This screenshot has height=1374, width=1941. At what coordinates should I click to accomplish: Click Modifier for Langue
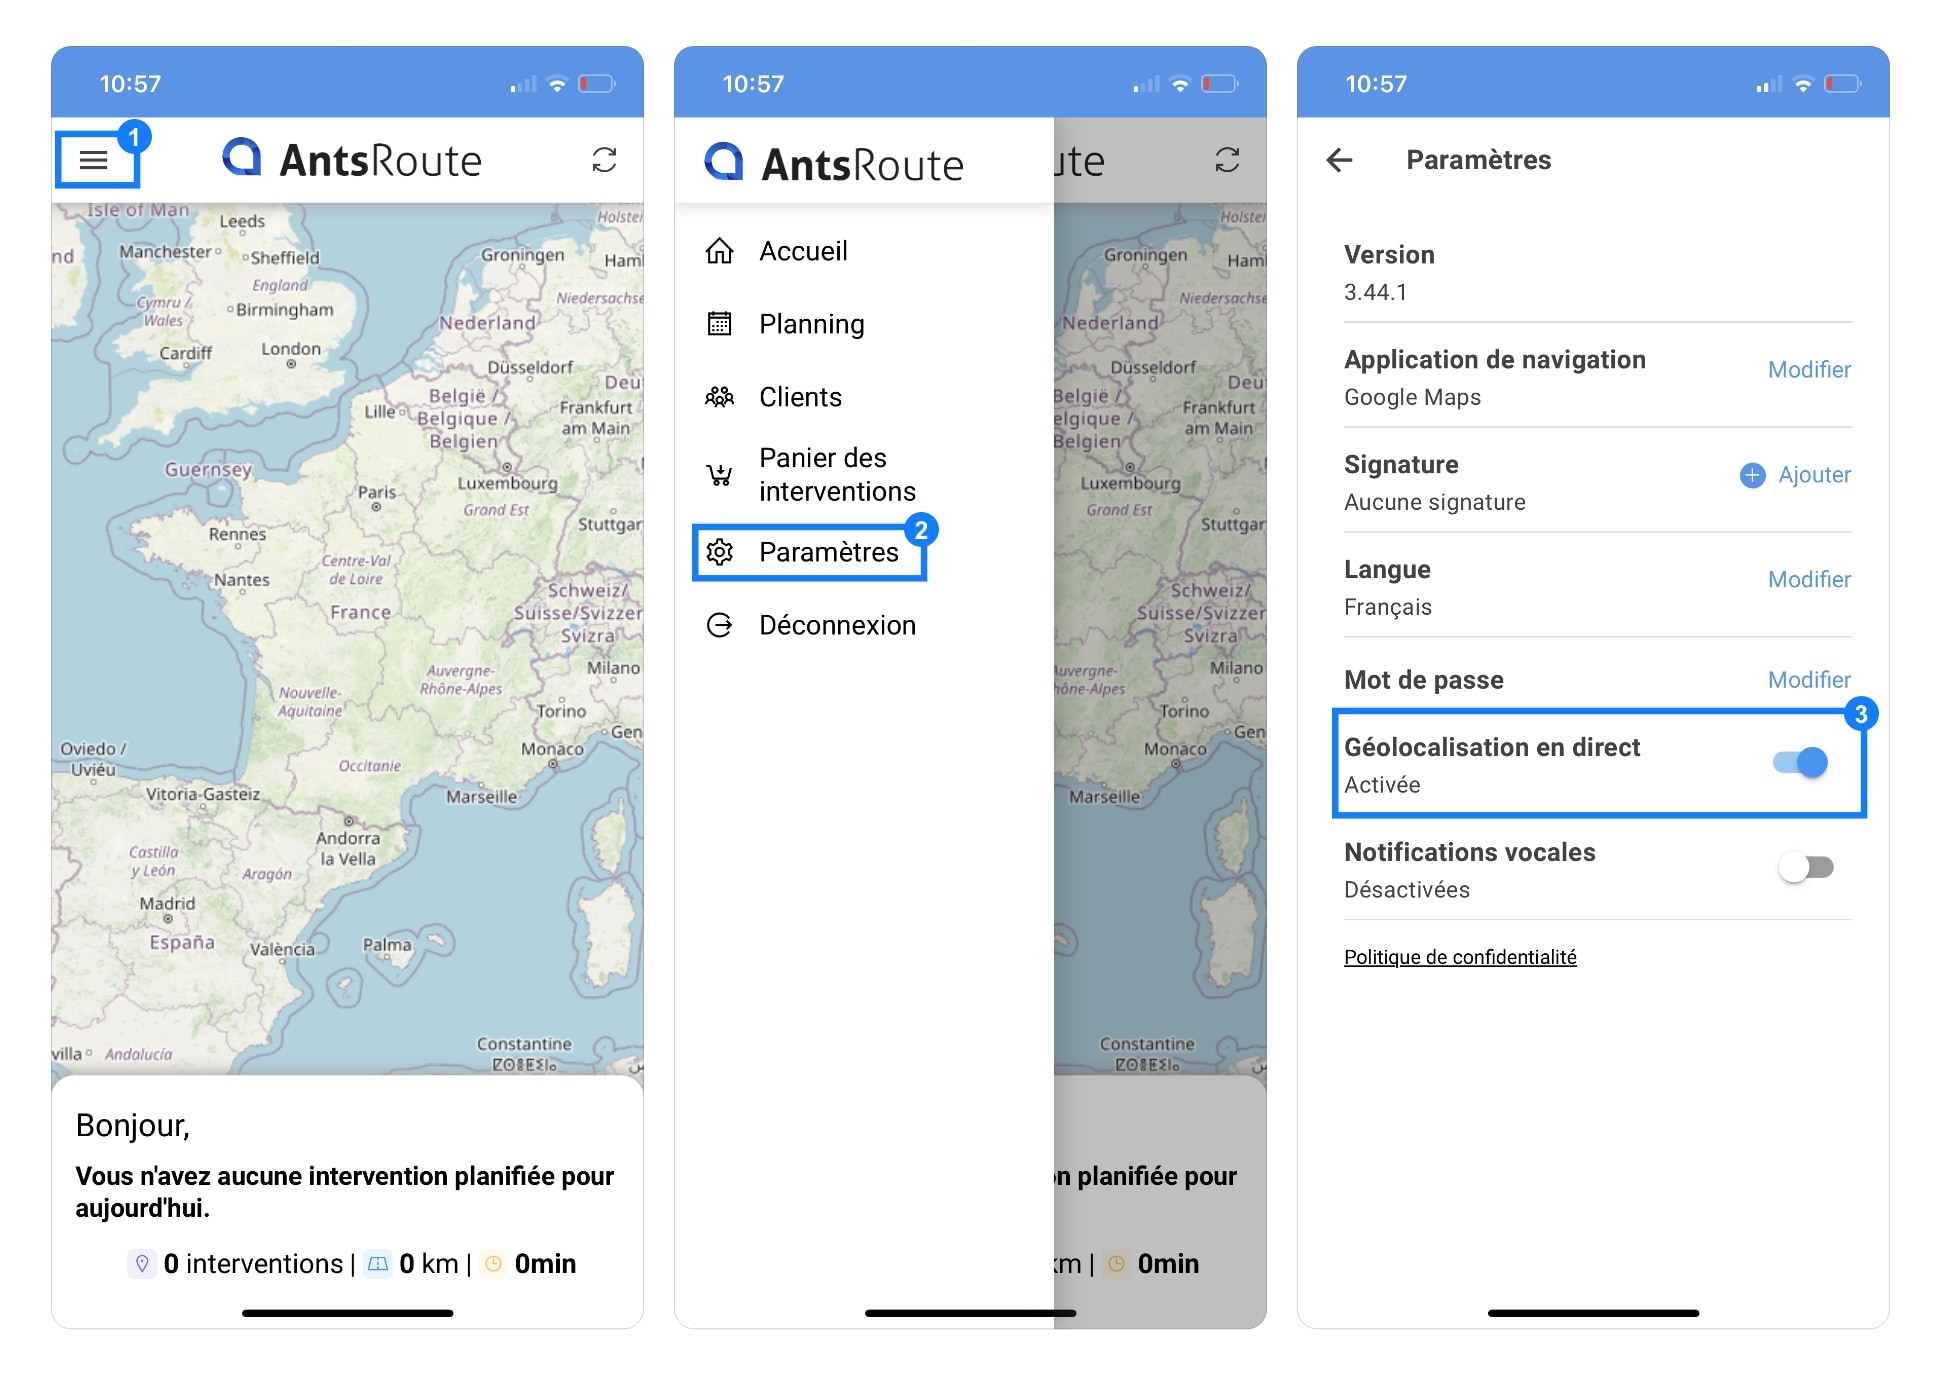point(1809,580)
